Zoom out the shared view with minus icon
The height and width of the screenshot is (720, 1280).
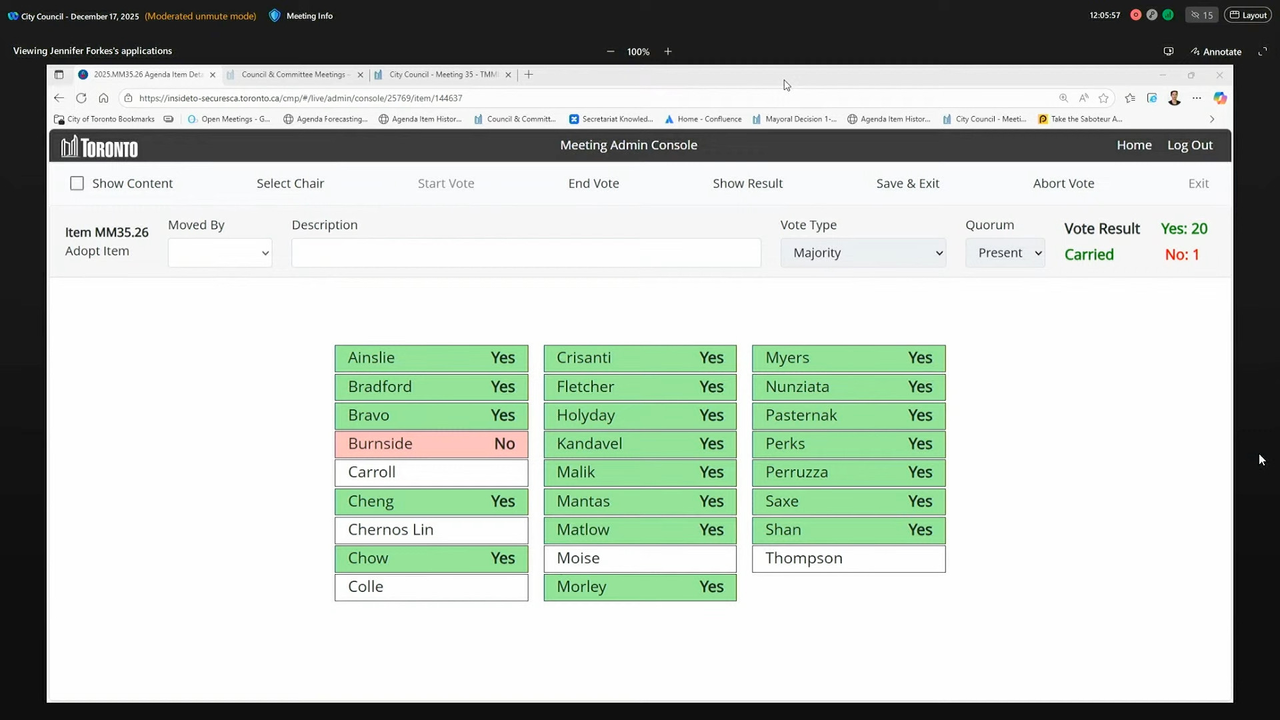pyautogui.click(x=610, y=51)
